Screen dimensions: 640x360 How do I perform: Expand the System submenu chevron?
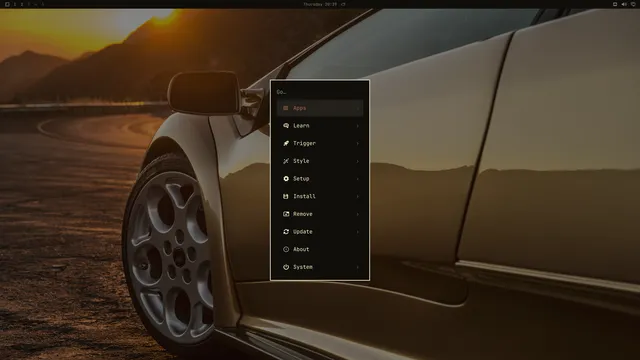(358, 267)
